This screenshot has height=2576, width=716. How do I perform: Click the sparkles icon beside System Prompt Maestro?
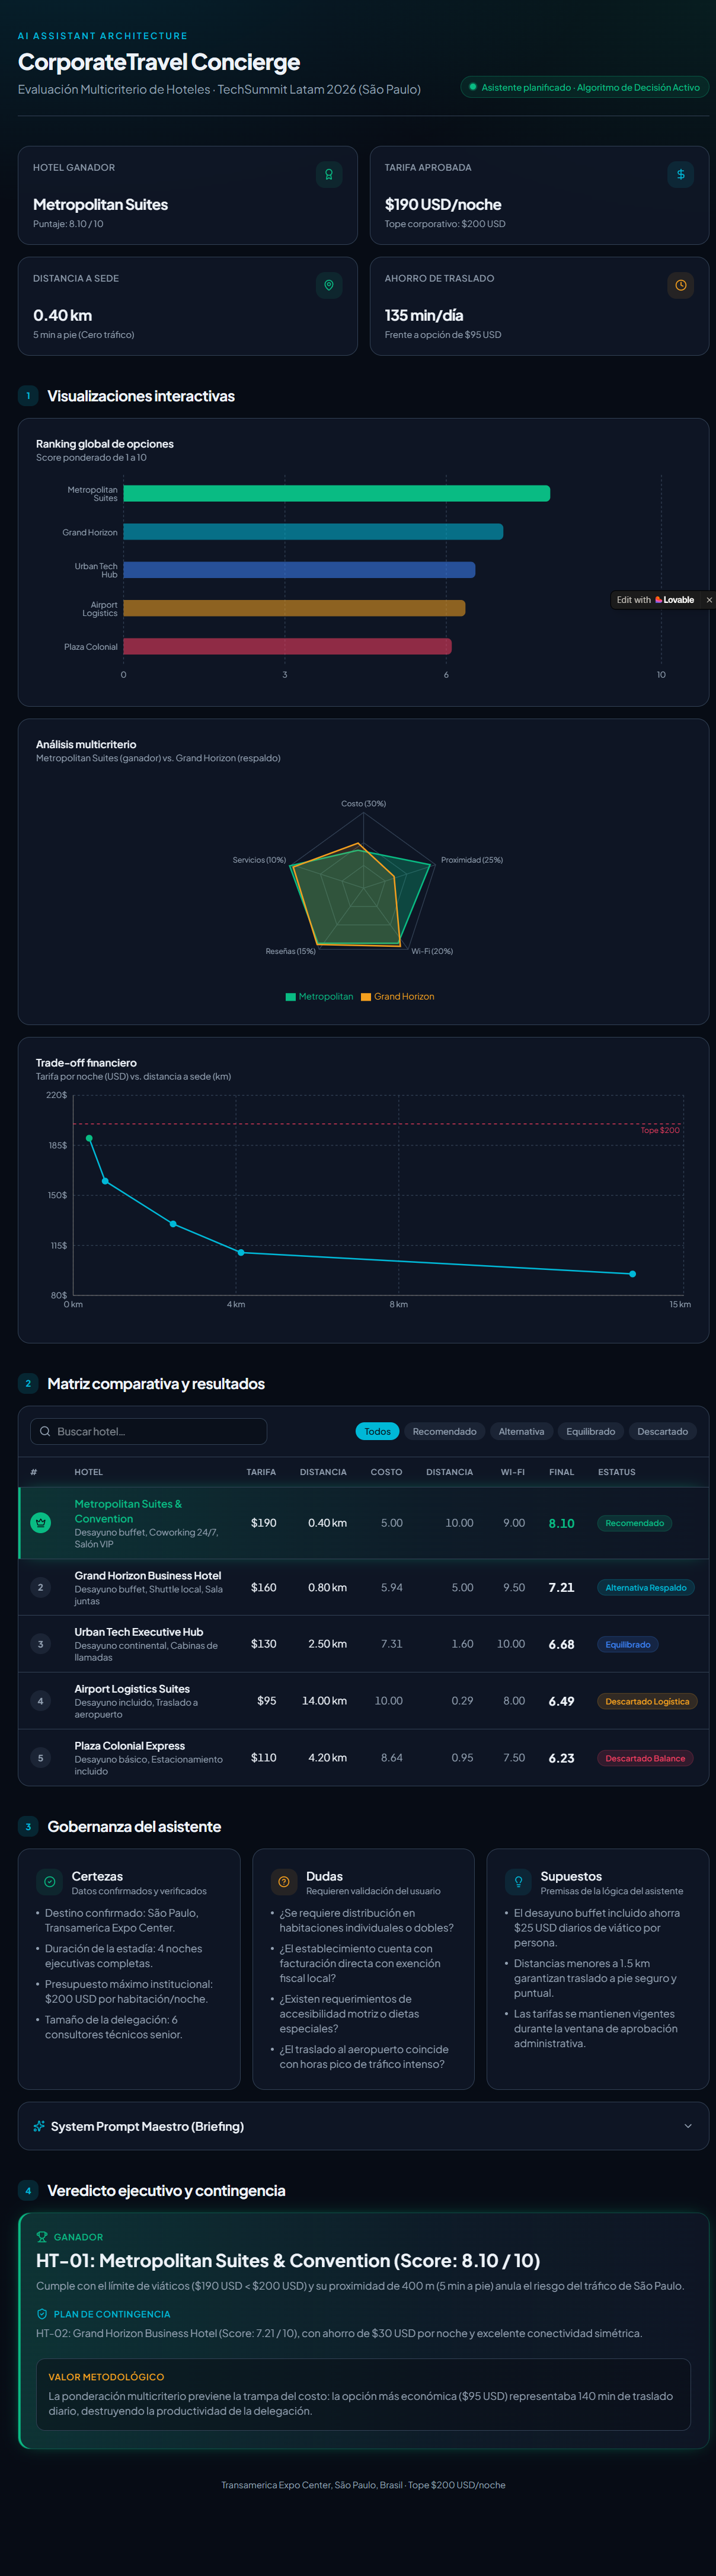pyautogui.click(x=39, y=2125)
